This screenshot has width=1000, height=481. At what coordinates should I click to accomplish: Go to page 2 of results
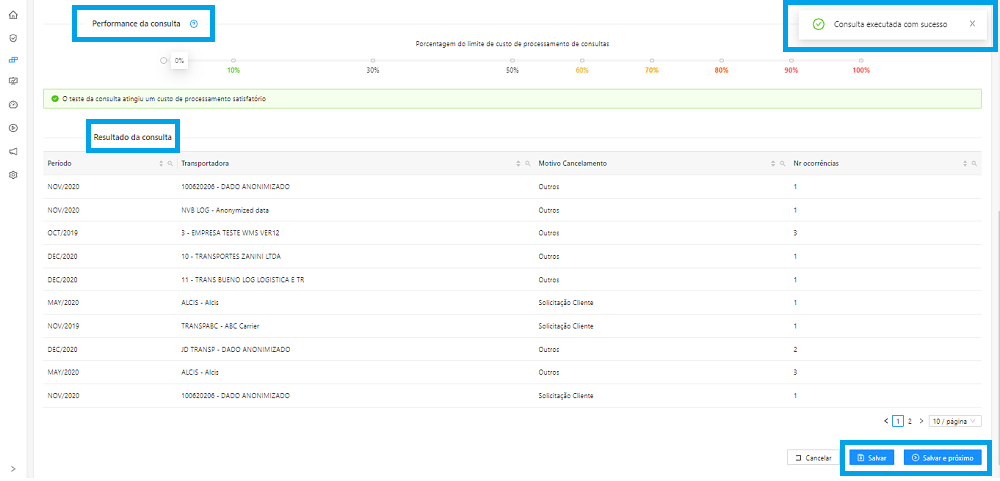click(x=910, y=421)
